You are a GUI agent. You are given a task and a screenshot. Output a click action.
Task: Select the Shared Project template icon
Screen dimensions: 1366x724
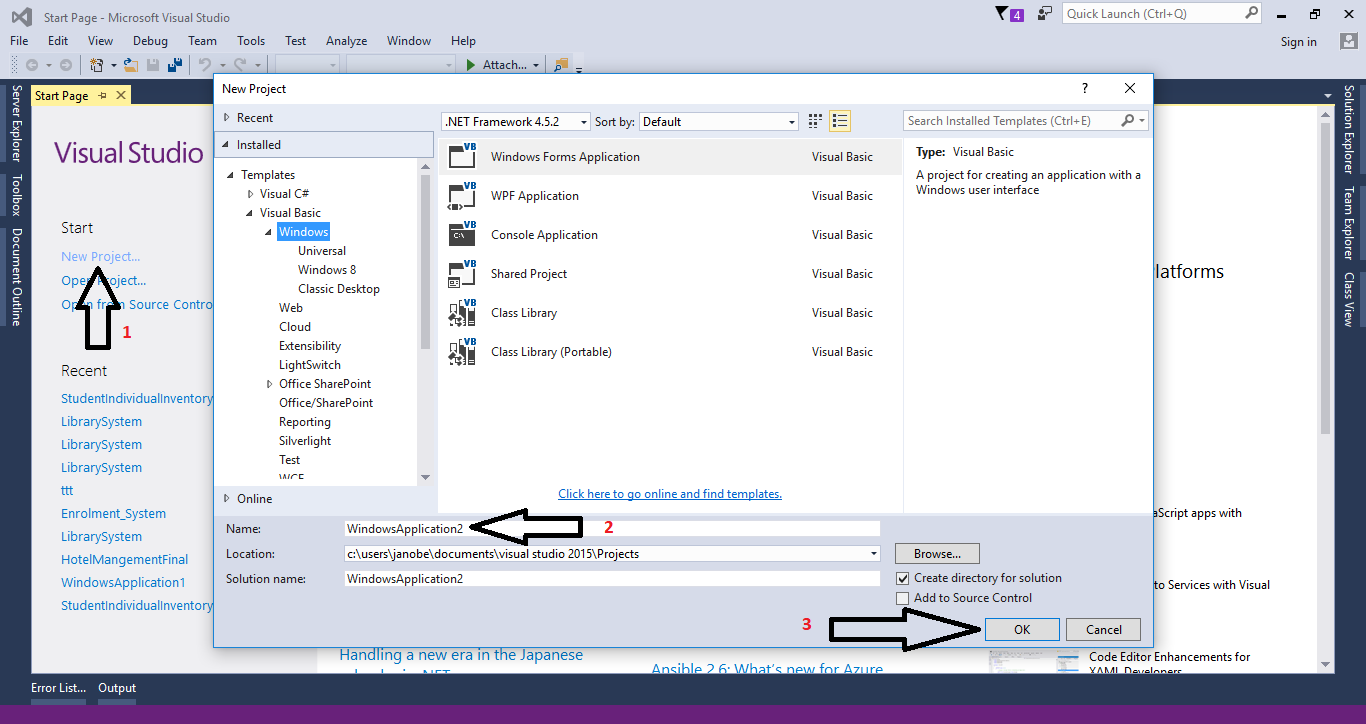[x=463, y=273]
